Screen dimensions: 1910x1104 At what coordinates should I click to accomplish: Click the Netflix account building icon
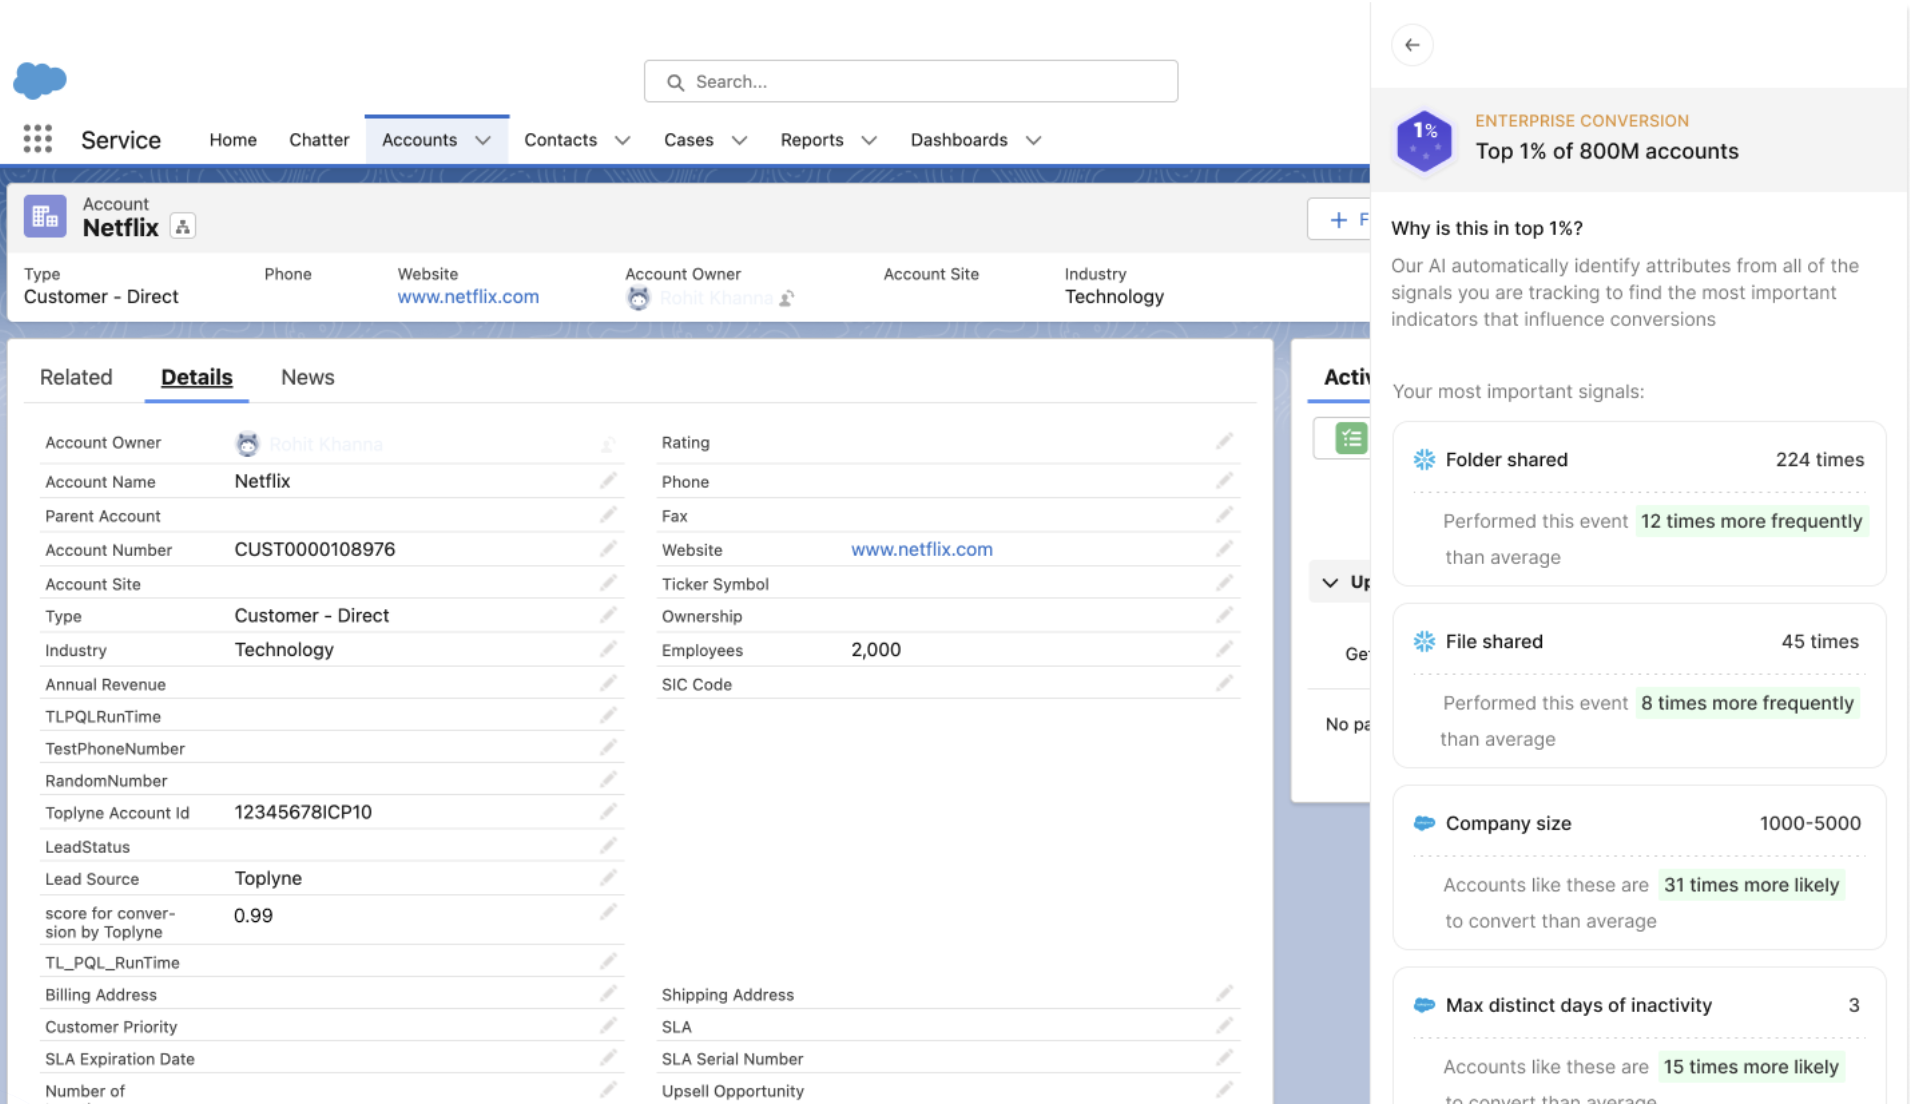click(45, 216)
